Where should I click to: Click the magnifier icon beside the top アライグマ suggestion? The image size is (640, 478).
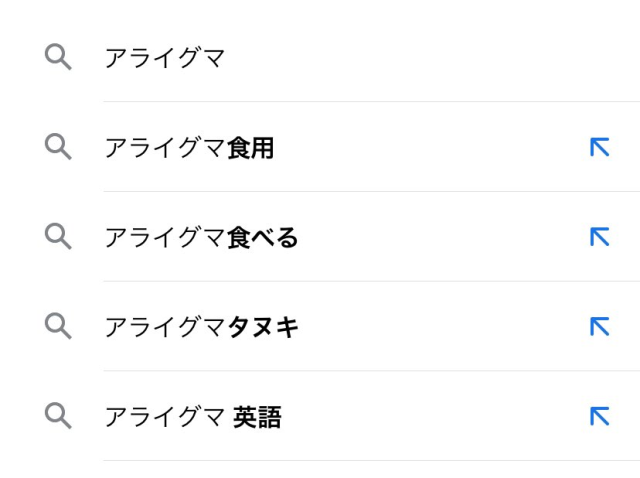click(58, 57)
